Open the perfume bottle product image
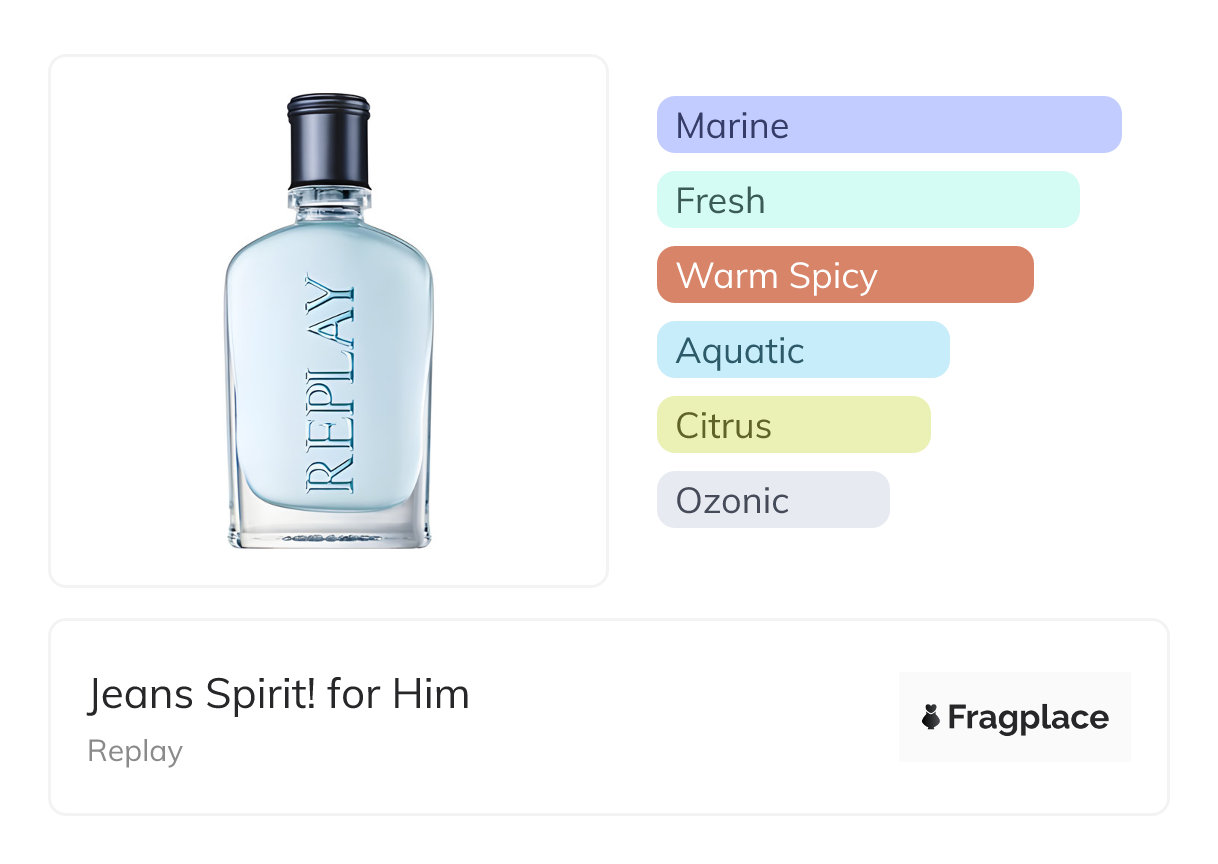 coord(329,320)
